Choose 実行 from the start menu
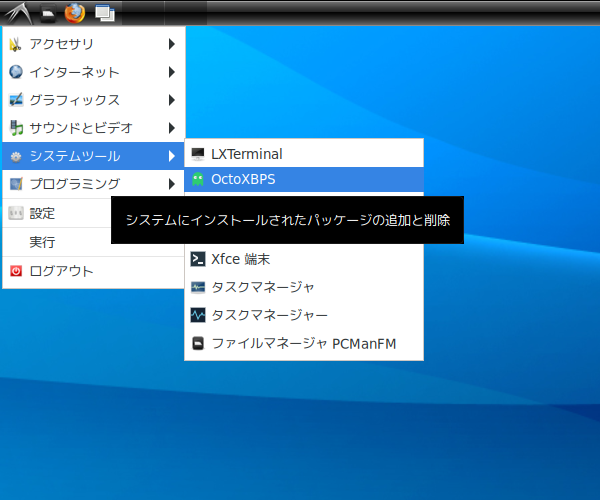Image resolution: width=600 pixels, height=500 pixels. (57, 242)
